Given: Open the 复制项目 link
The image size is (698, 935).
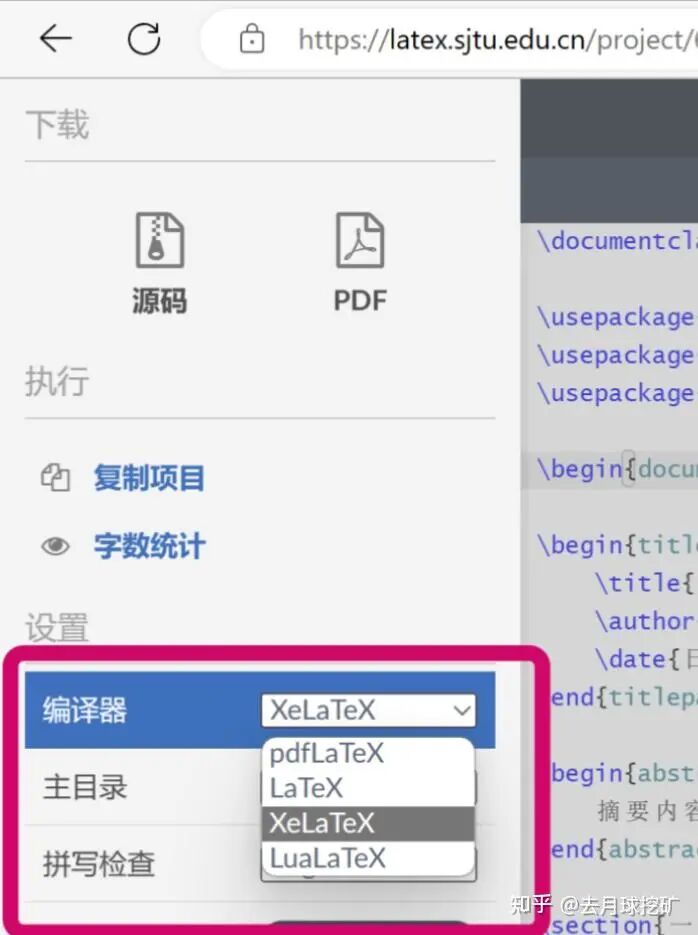Looking at the screenshot, I should [149, 478].
